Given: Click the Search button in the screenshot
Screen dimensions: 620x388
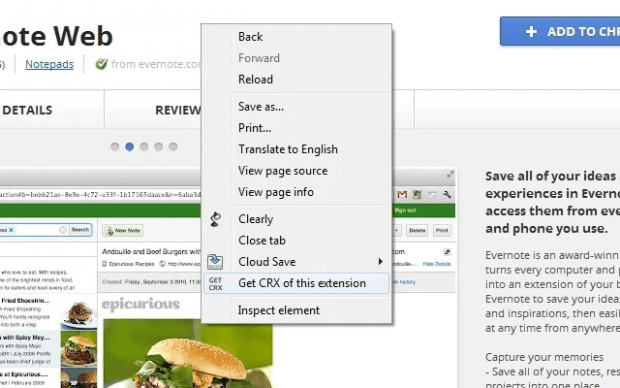Looking at the screenshot, I should [80, 230].
